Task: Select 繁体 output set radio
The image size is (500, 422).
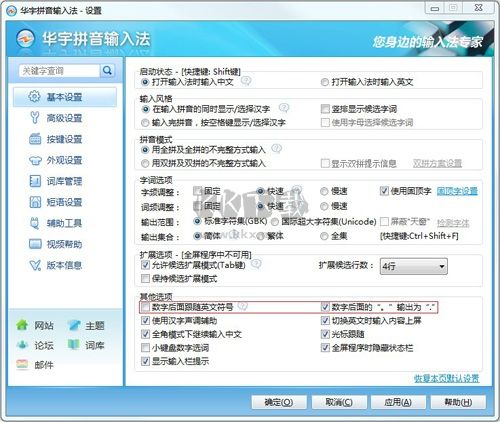Action: [x=261, y=236]
